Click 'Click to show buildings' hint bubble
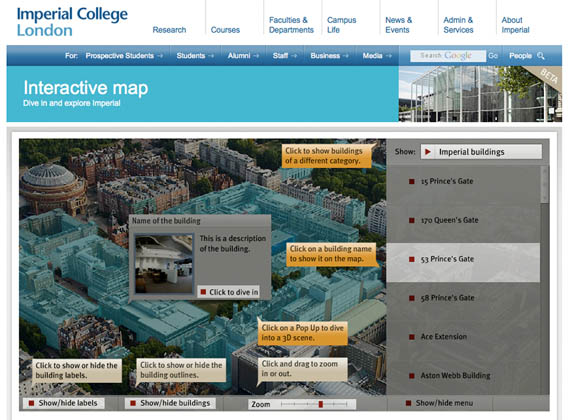 pyautogui.click(x=326, y=156)
